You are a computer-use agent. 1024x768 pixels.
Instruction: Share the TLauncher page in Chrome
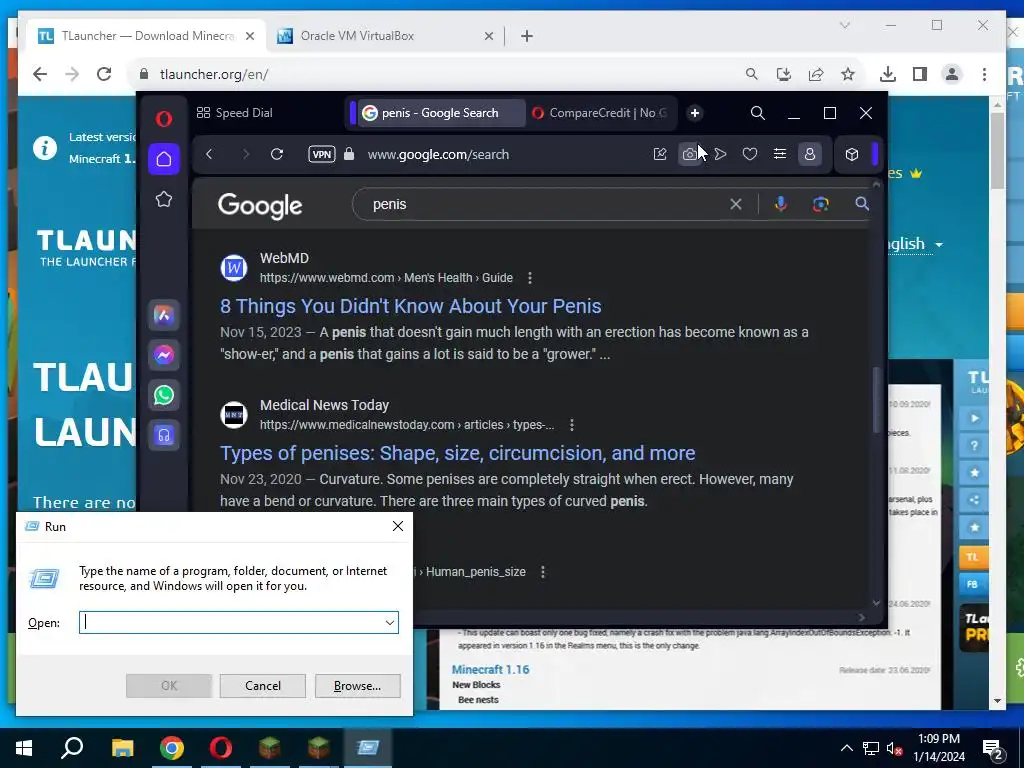point(816,74)
